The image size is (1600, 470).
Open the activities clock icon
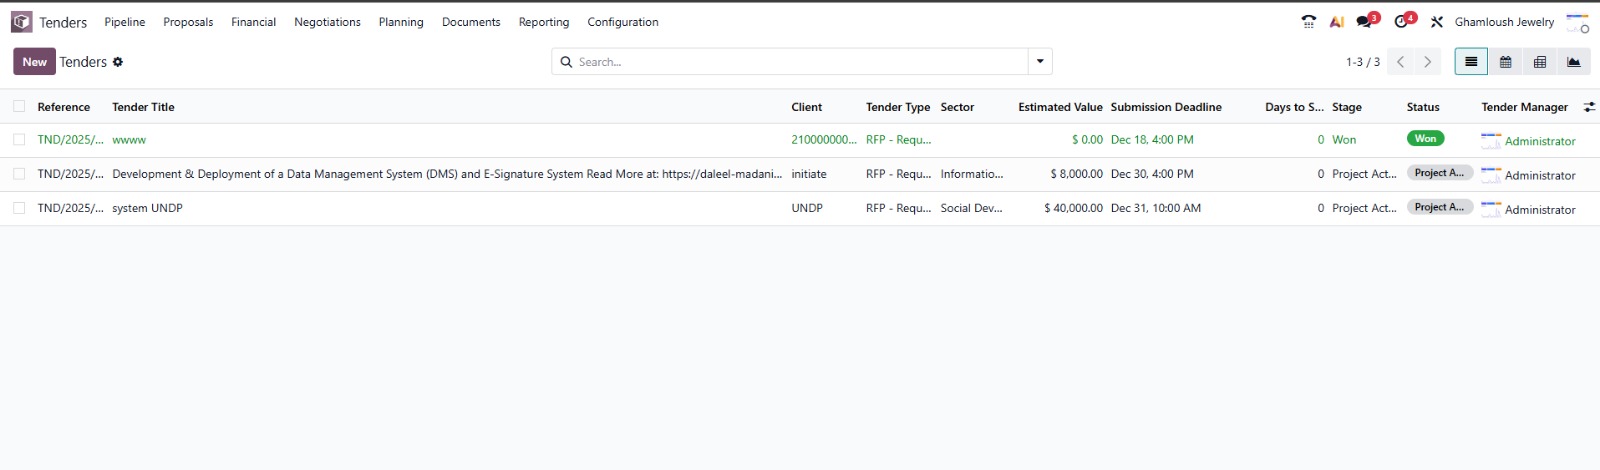(x=1402, y=22)
